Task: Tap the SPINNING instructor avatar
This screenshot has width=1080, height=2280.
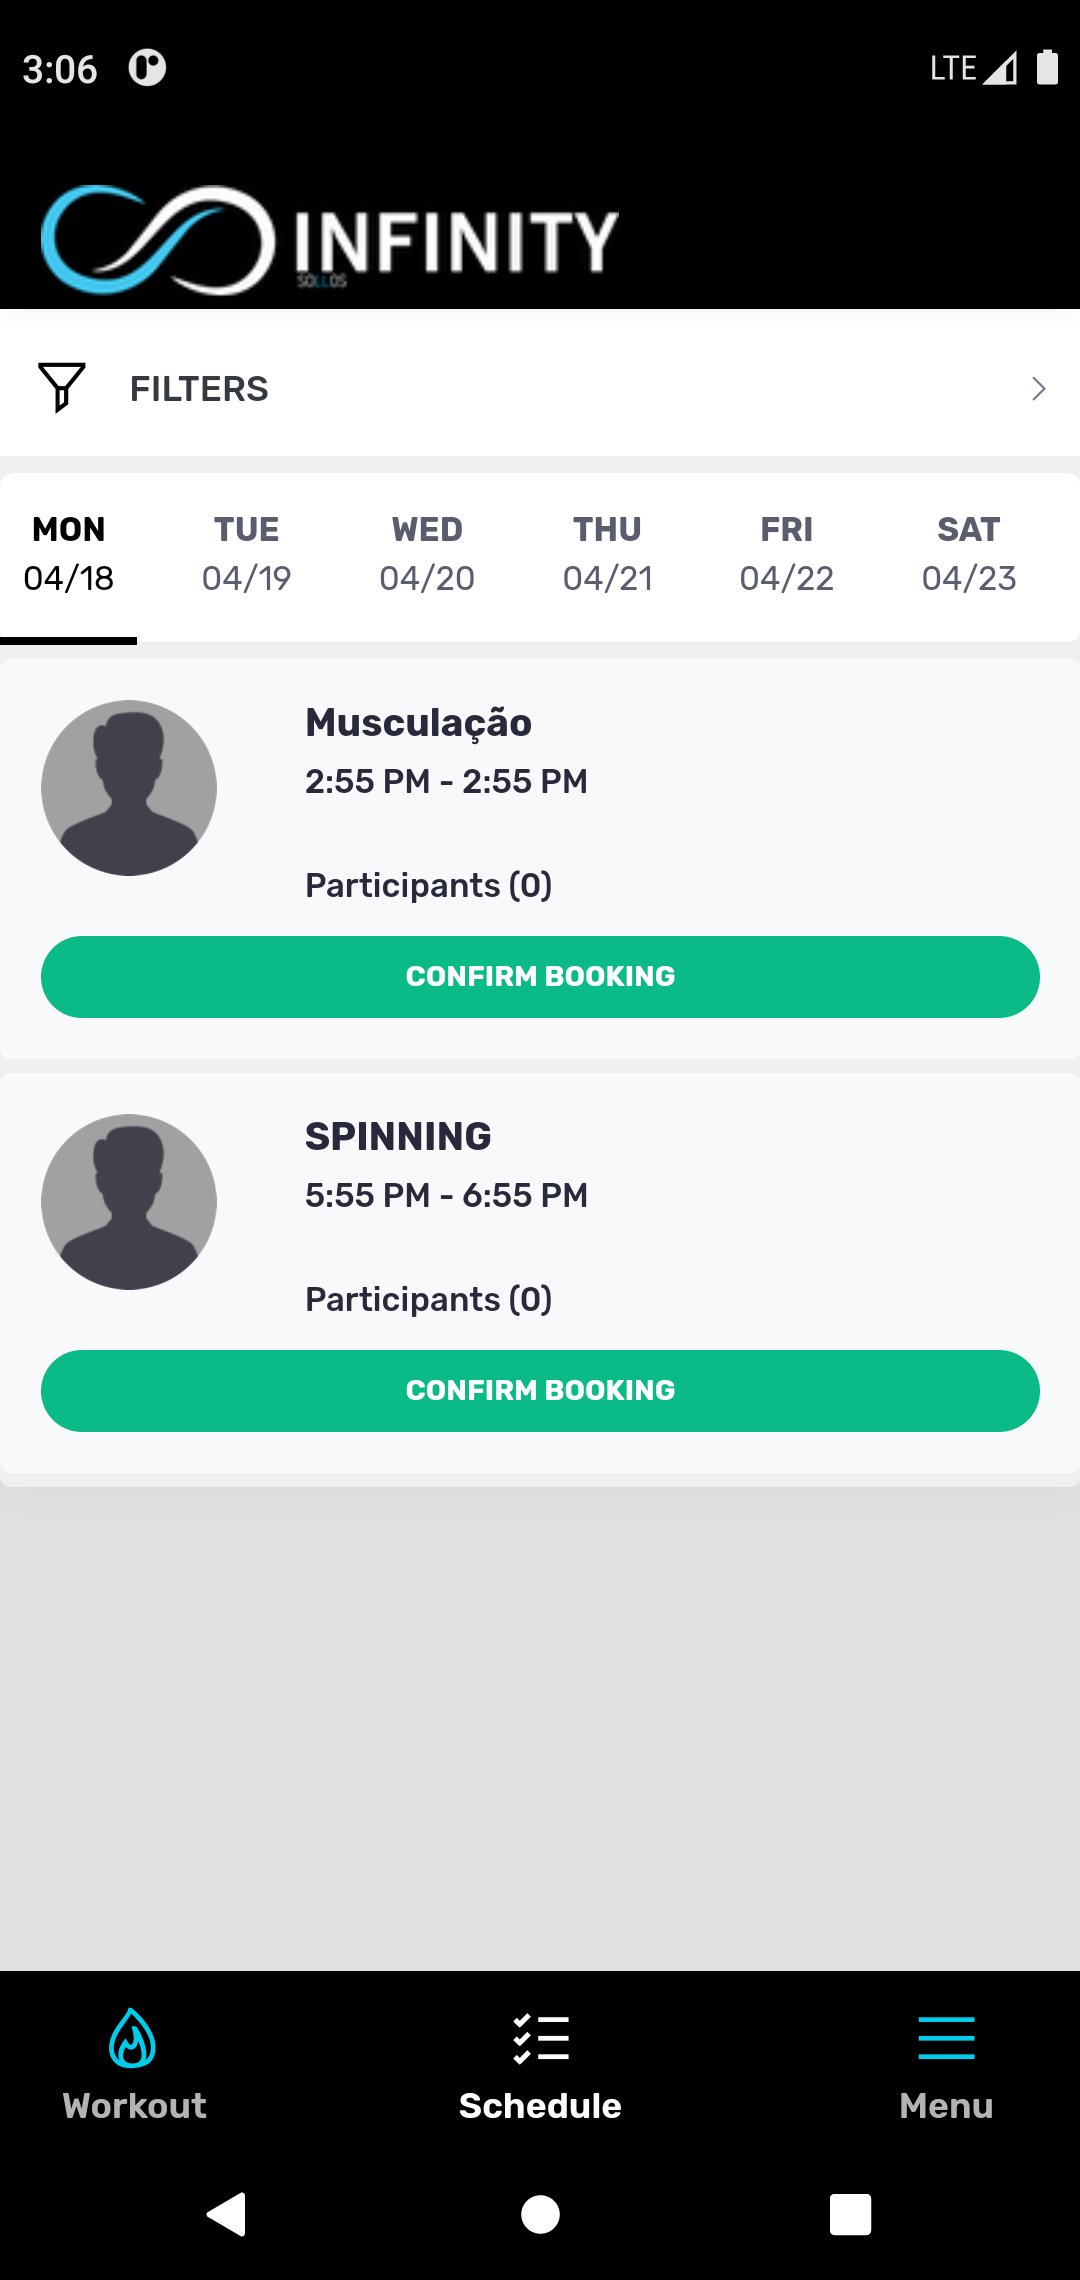Action: point(129,1201)
